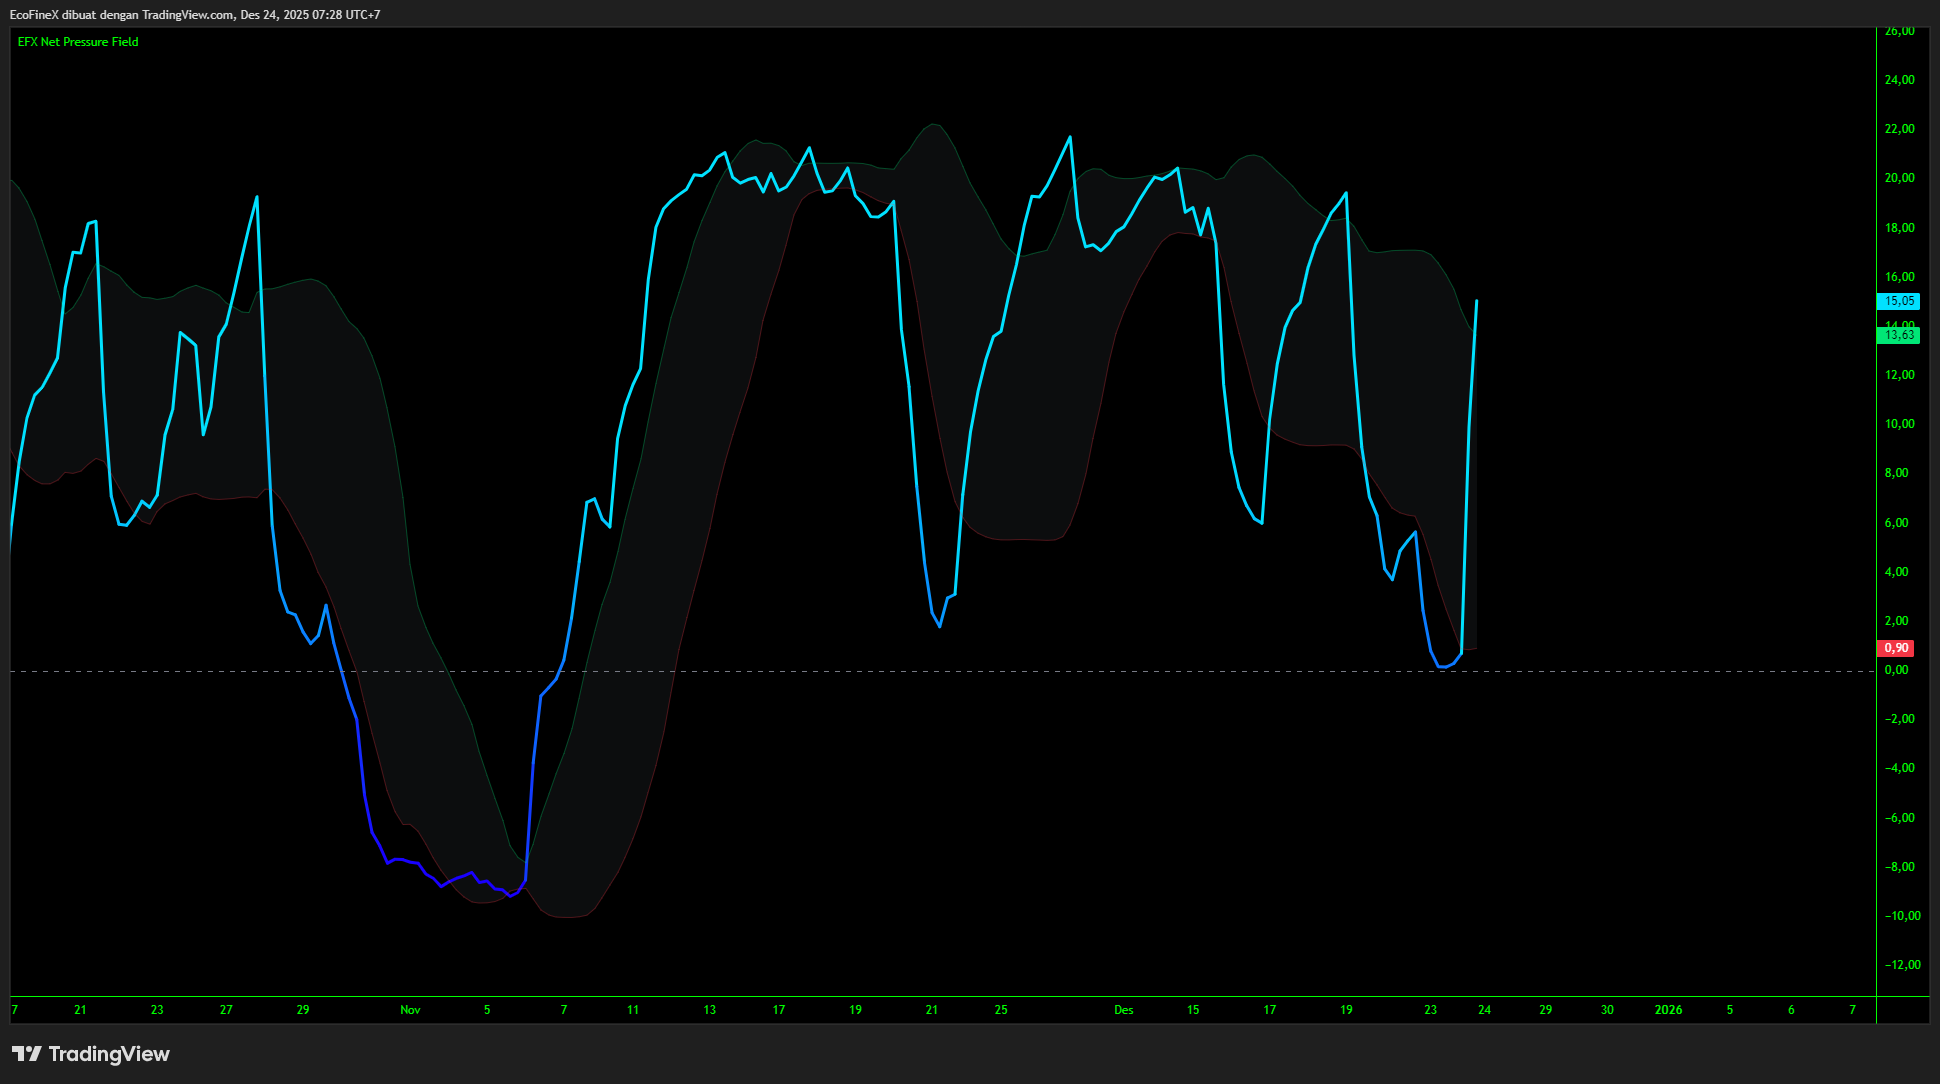The image size is (1940, 1084).
Task: Click the TradingView logo at the bottom
Action: pyautogui.click(x=91, y=1054)
